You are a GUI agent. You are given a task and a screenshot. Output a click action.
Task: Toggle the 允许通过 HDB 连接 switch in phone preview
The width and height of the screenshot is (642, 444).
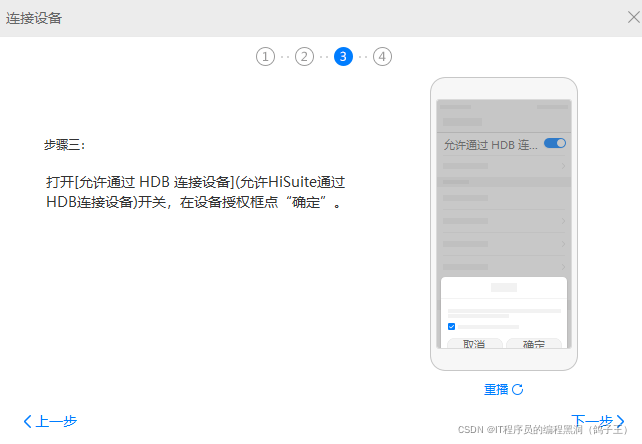coord(555,143)
